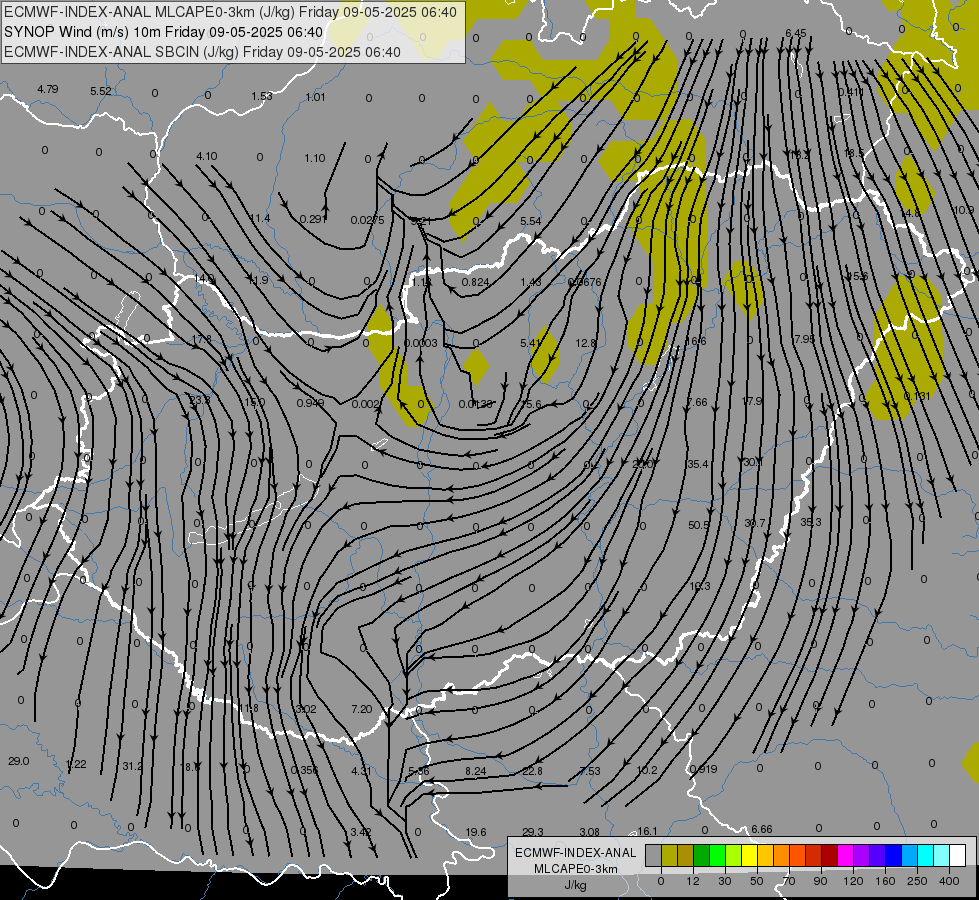Image resolution: width=979 pixels, height=900 pixels.
Task: Click map value 3.42
Action: [361, 832]
